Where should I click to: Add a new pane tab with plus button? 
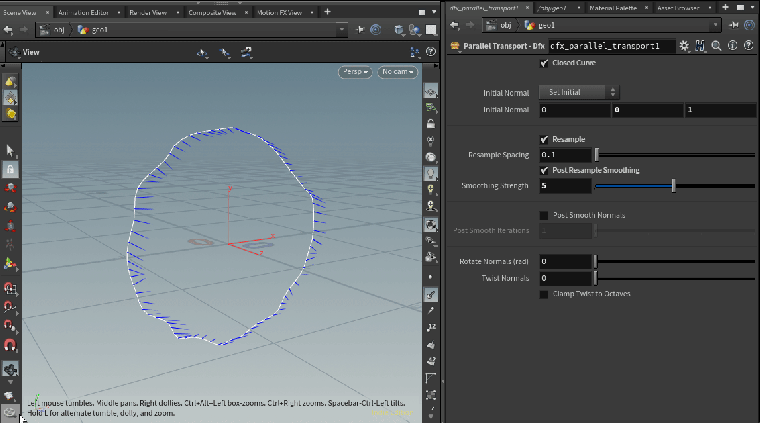(328, 12)
